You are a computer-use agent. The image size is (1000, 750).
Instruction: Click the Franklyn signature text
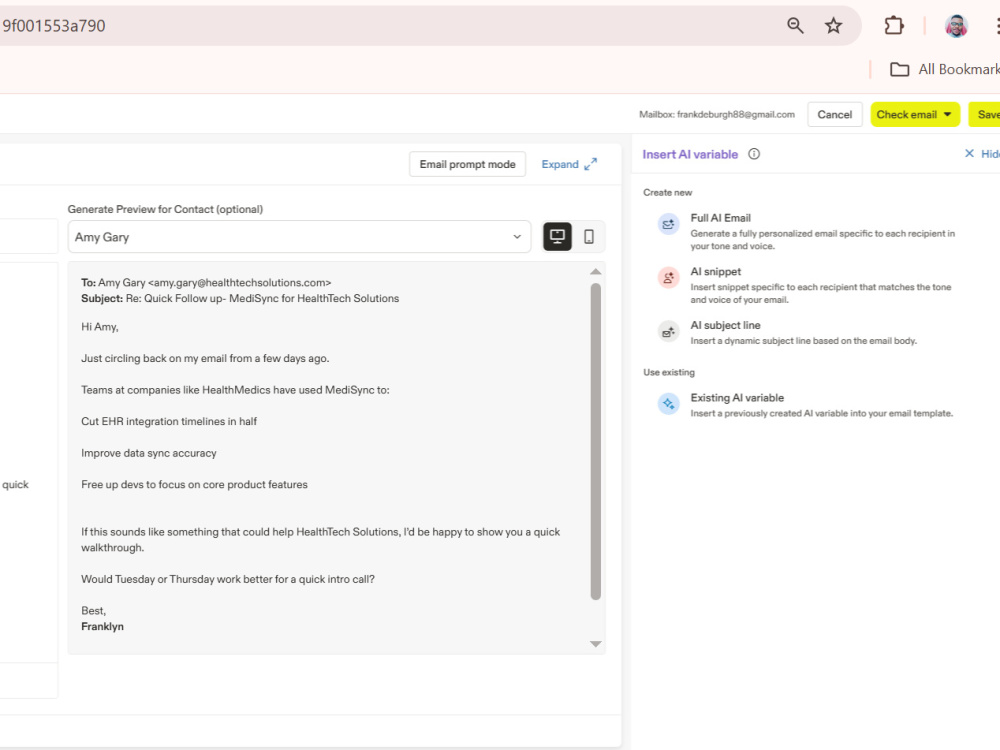point(102,627)
